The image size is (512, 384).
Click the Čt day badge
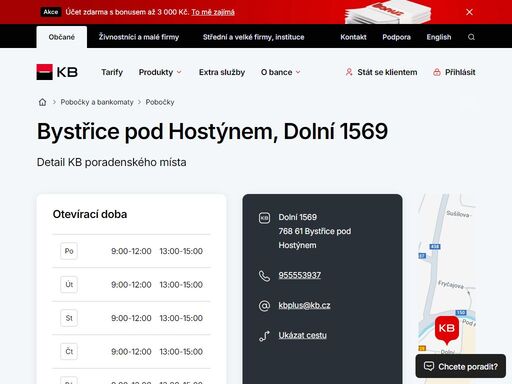[x=69, y=351]
